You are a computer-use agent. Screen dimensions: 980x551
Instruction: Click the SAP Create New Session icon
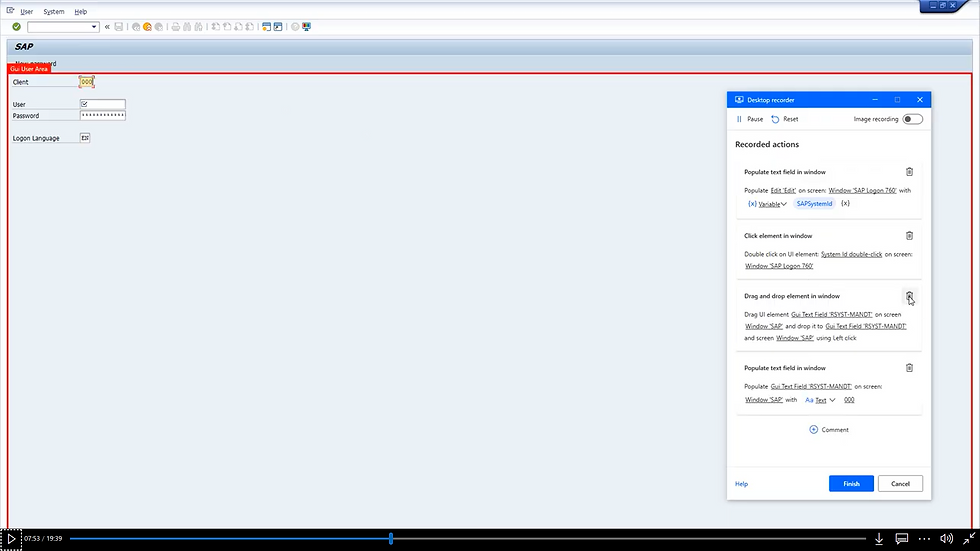point(266,27)
